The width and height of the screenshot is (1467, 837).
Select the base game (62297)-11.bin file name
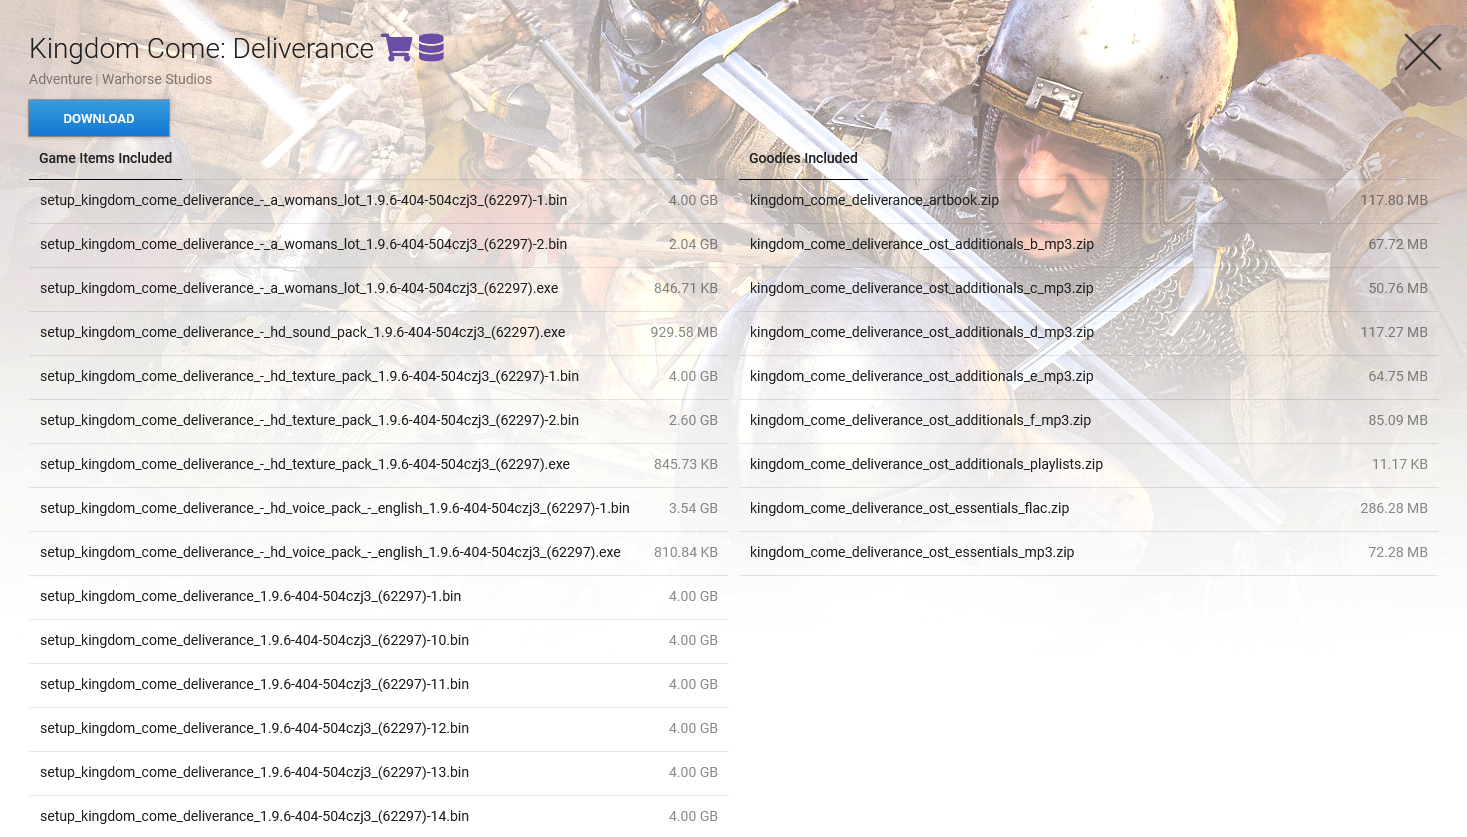254,684
